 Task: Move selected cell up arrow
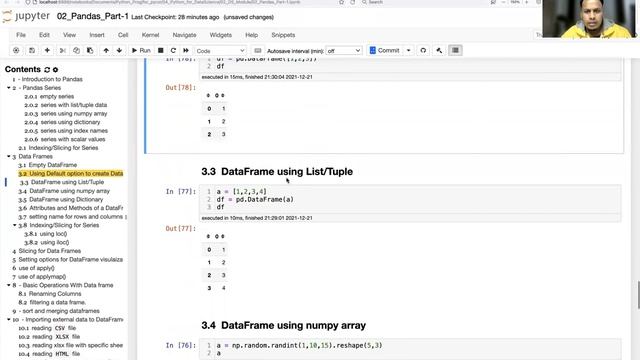pyautogui.click(x=106, y=51)
